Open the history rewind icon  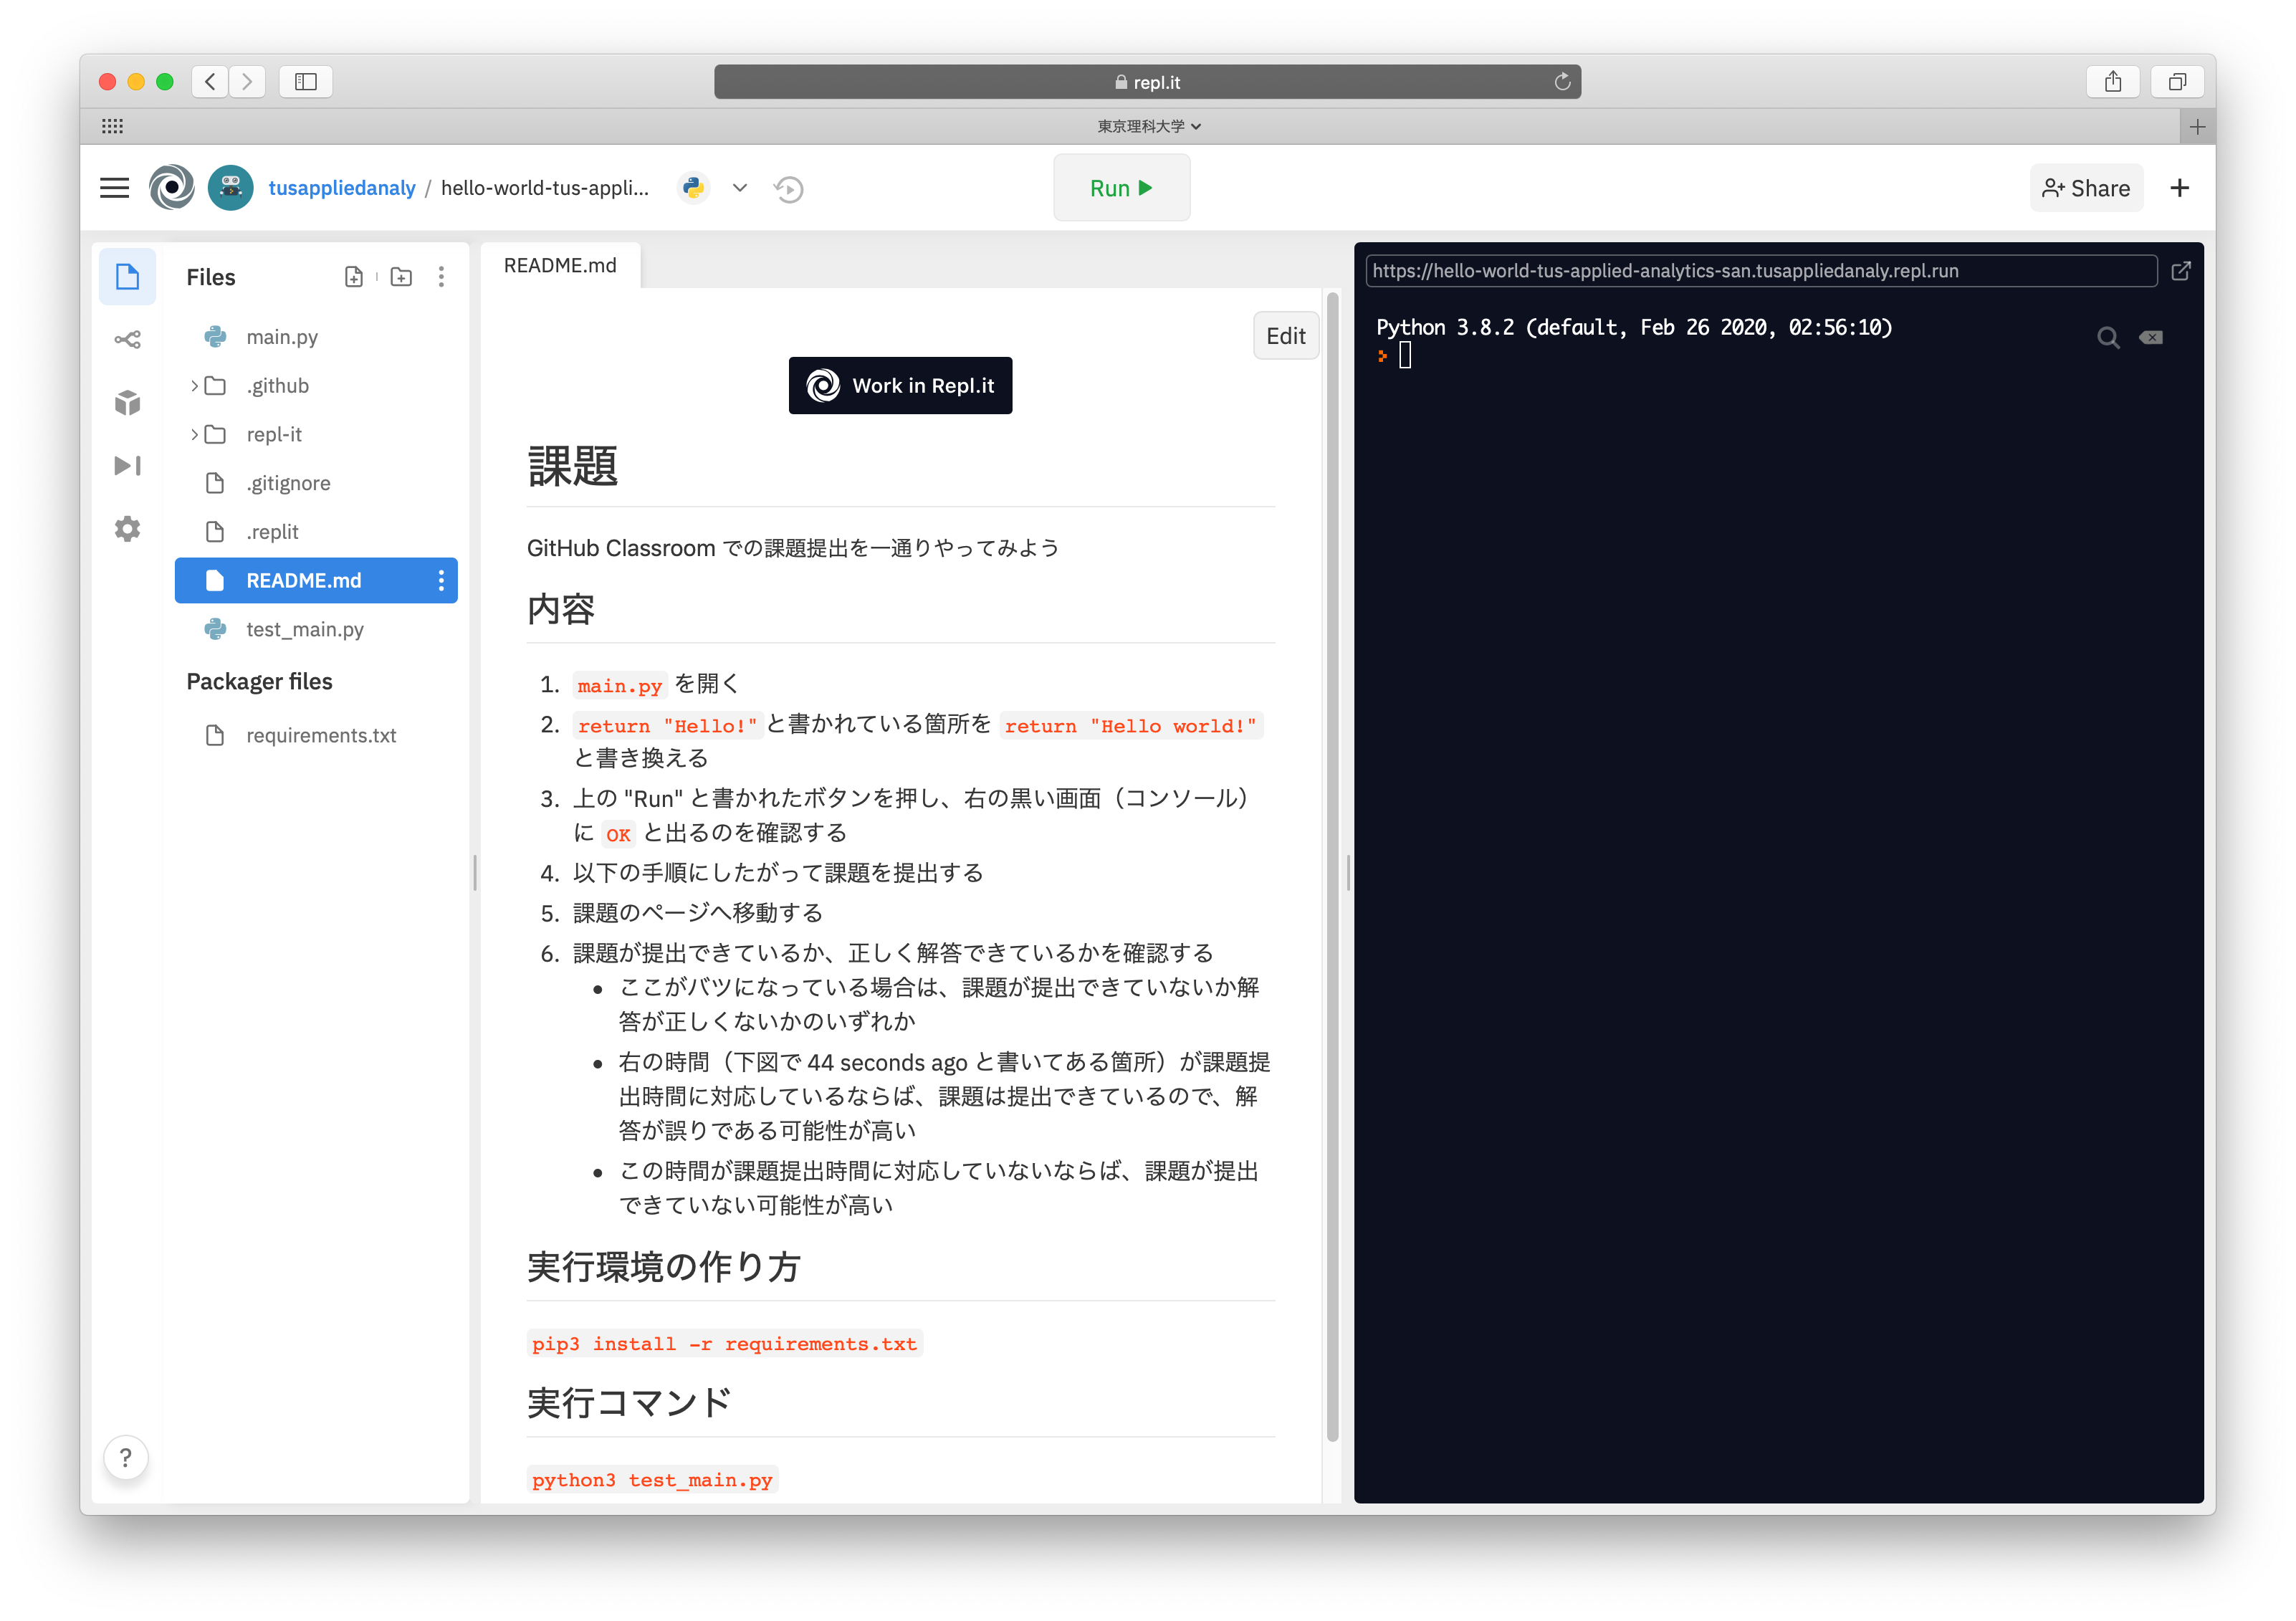(x=789, y=188)
